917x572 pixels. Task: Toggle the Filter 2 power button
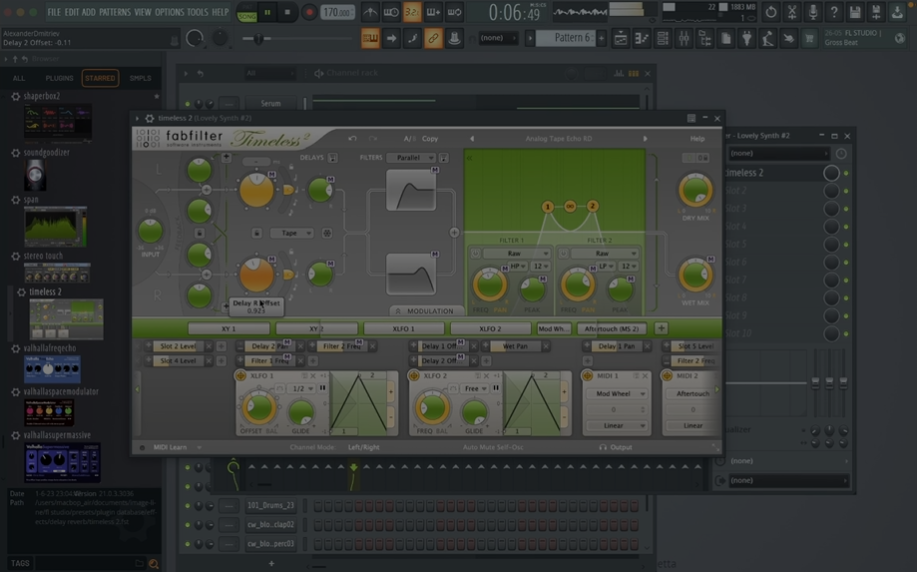563,253
